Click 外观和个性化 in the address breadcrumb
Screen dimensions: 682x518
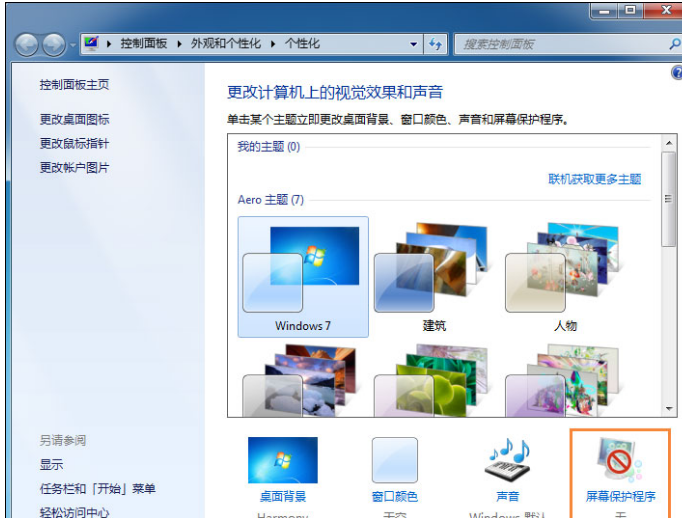click(x=226, y=43)
